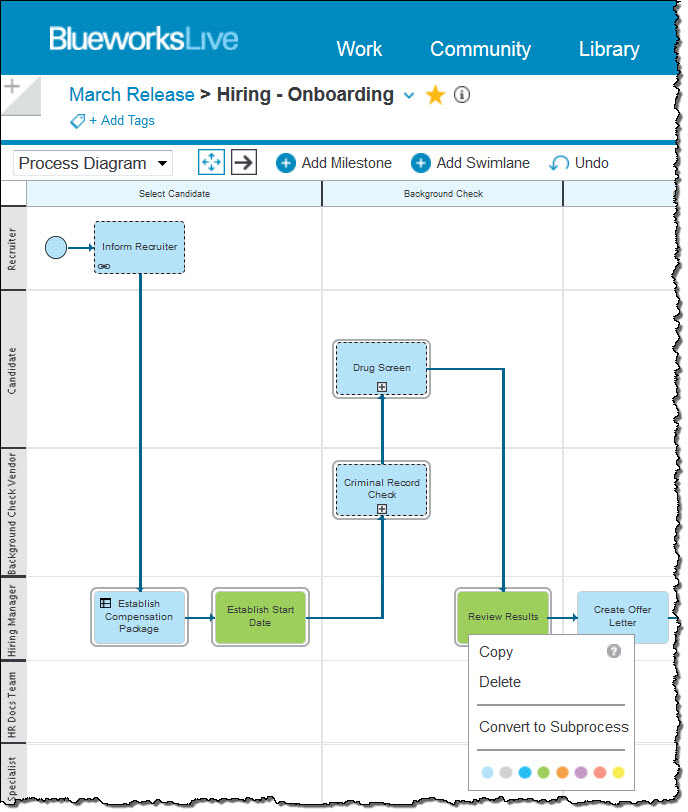Pick the purple color swatch
The height and width of the screenshot is (812, 688).
tap(581, 773)
